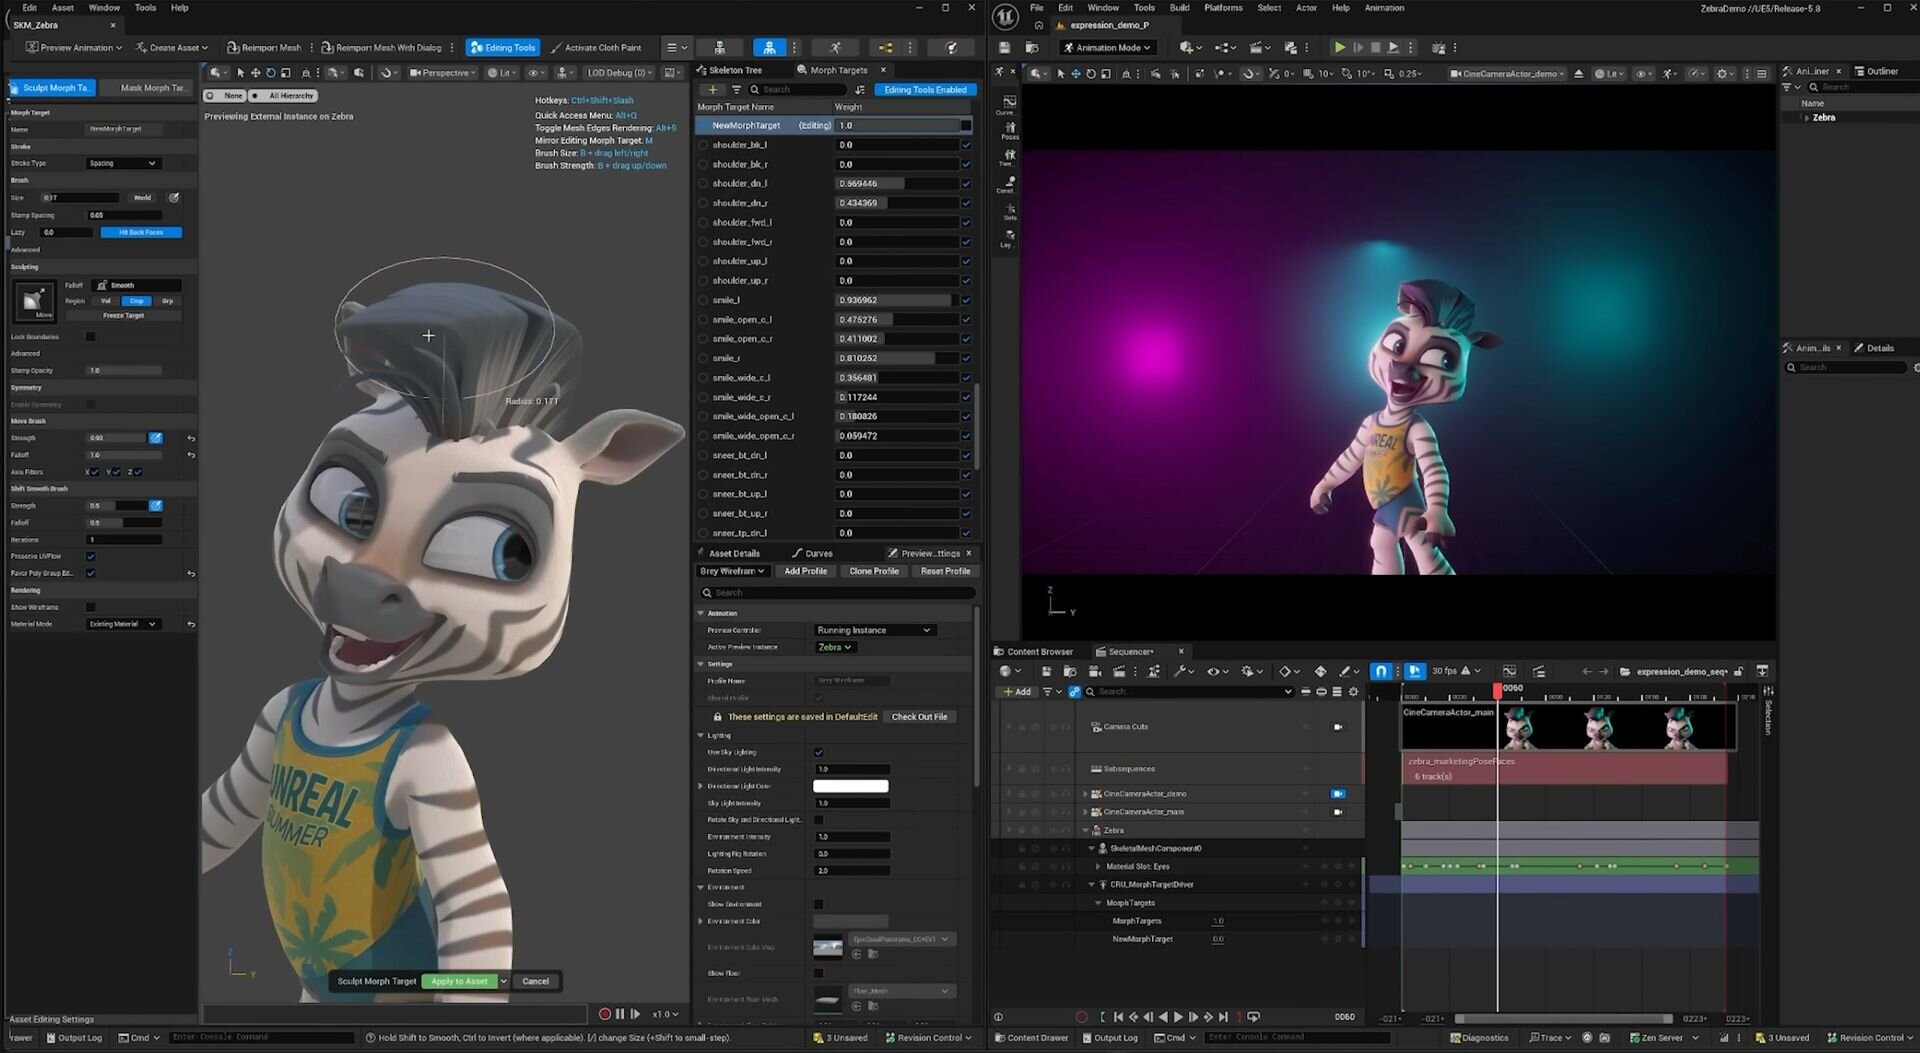
Task: Open the Curve editor mode tool
Action: tap(1009, 105)
